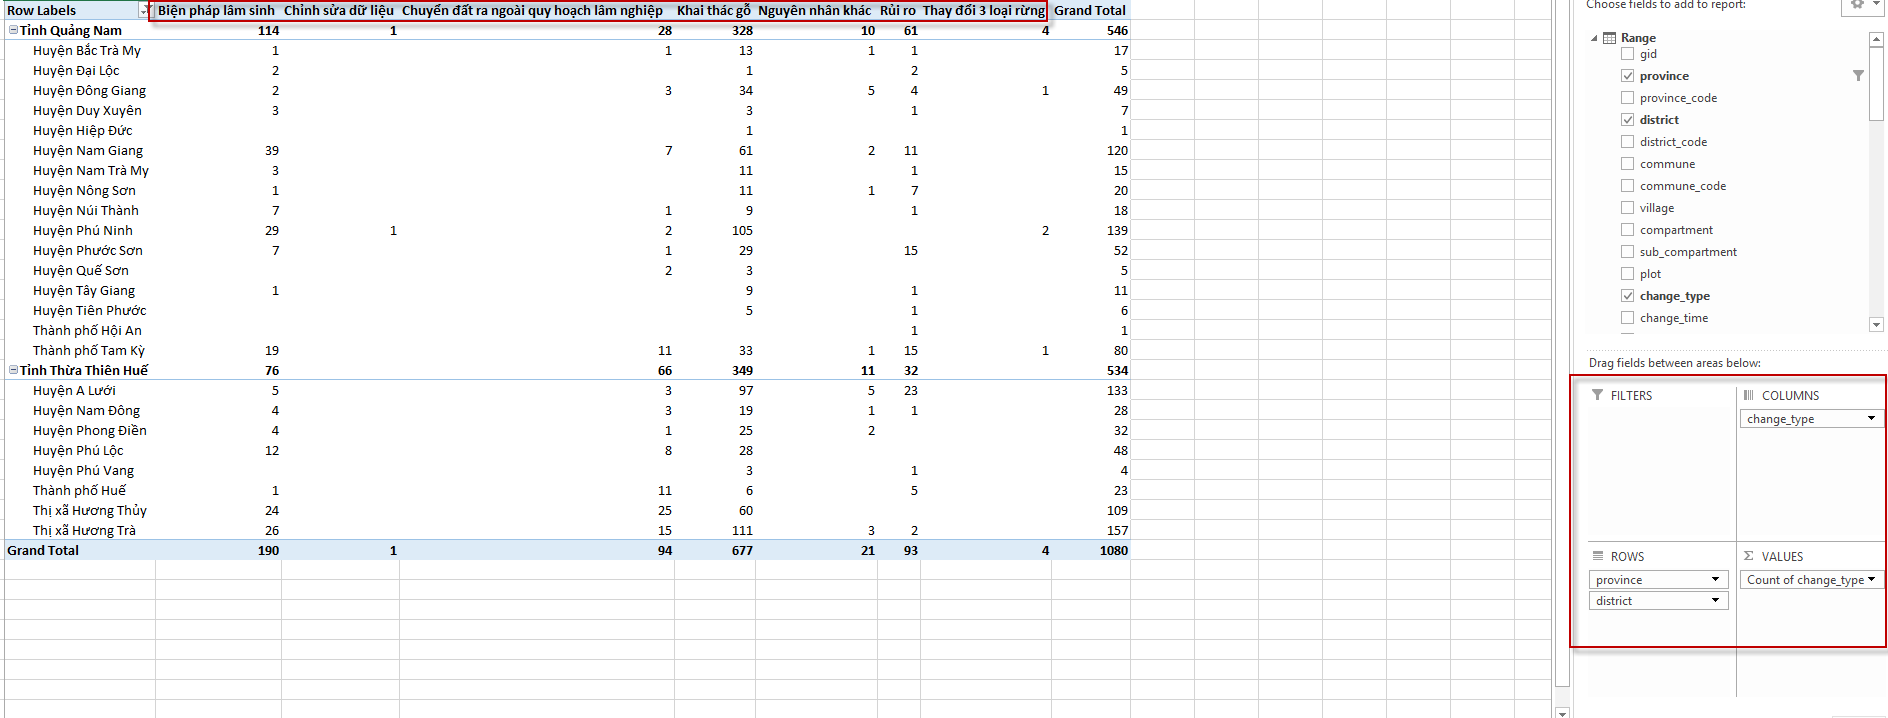Click the filter icon beside province field

point(1858,76)
